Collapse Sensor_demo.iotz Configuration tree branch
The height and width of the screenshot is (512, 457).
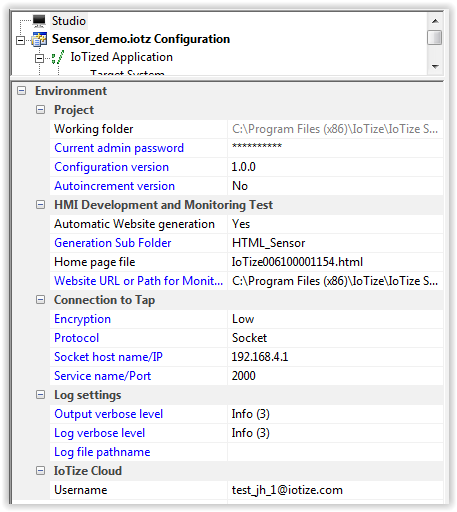pos(21,40)
